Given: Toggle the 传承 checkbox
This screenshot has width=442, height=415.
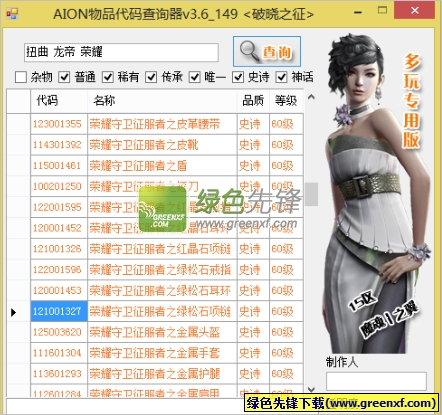Looking at the screenshot, I should click(x=151, y=77).
